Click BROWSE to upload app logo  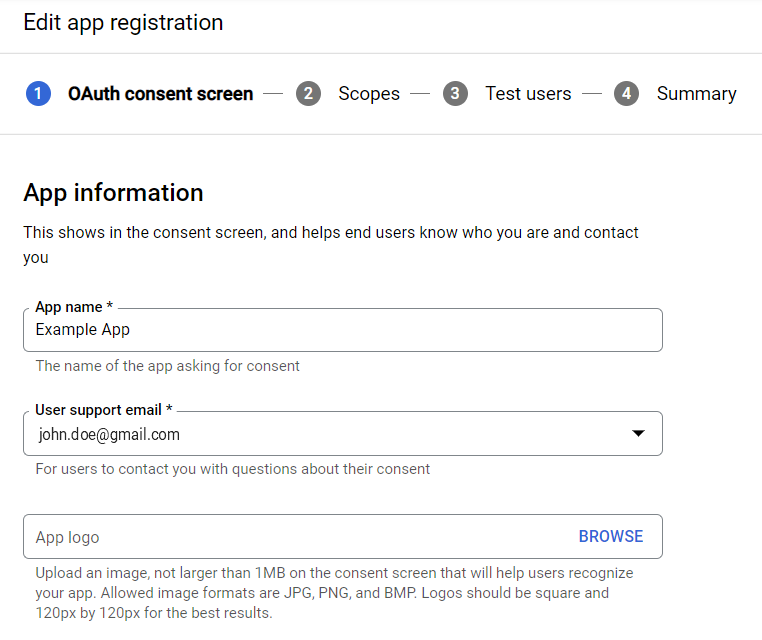[x=611, y=536]
